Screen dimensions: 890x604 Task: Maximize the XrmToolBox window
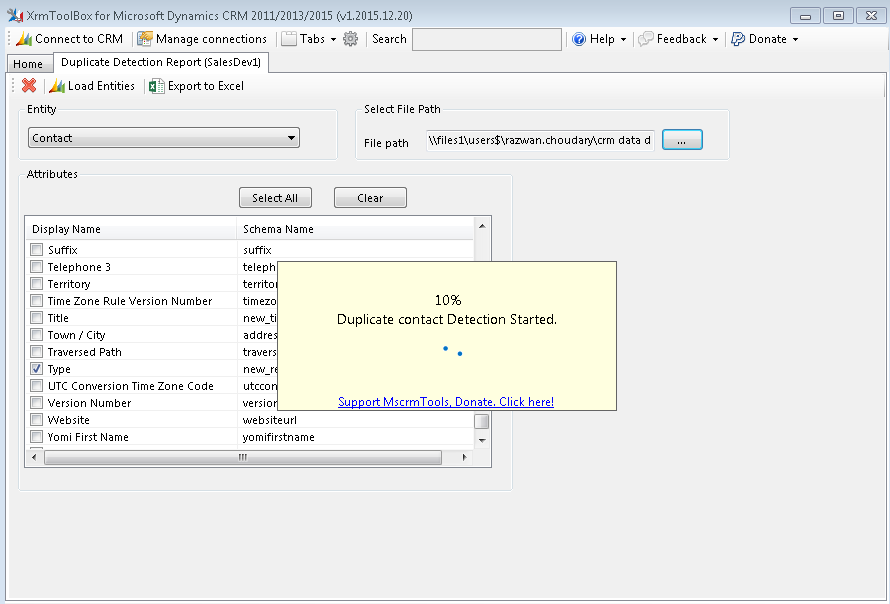(x=838, y=15)
